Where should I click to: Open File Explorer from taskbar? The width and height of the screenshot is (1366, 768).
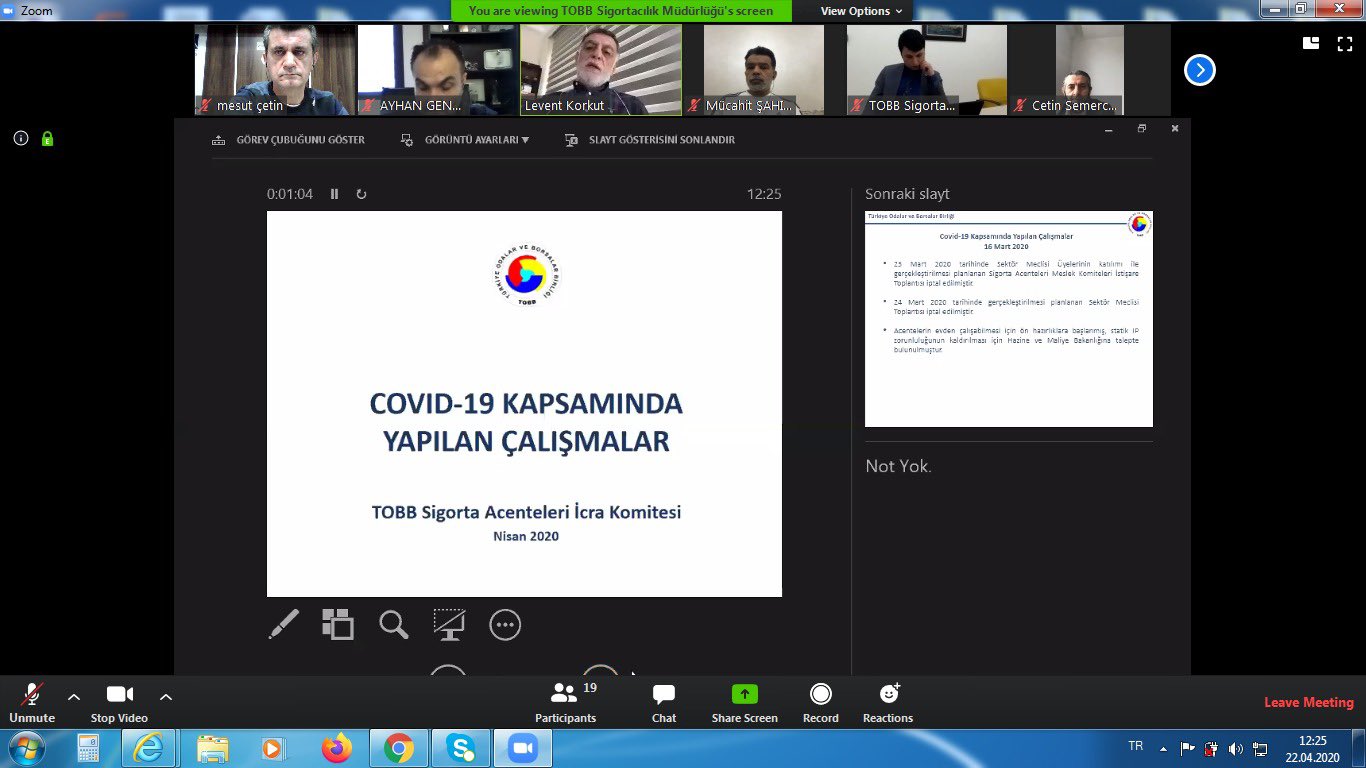(x=212, y=747)
